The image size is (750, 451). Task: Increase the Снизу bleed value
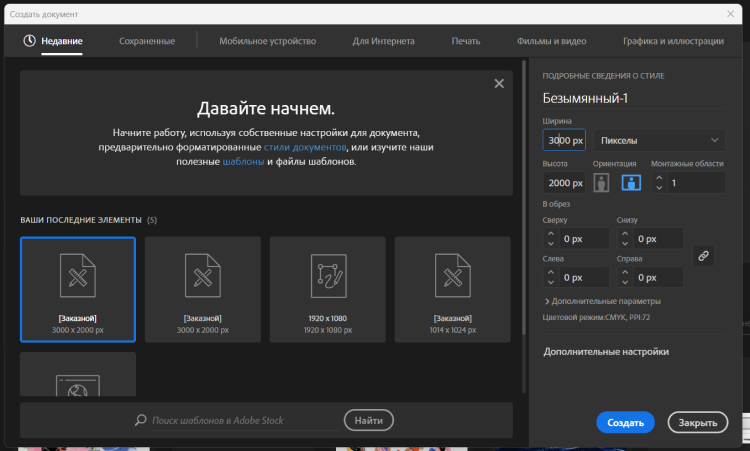(625, 233)
